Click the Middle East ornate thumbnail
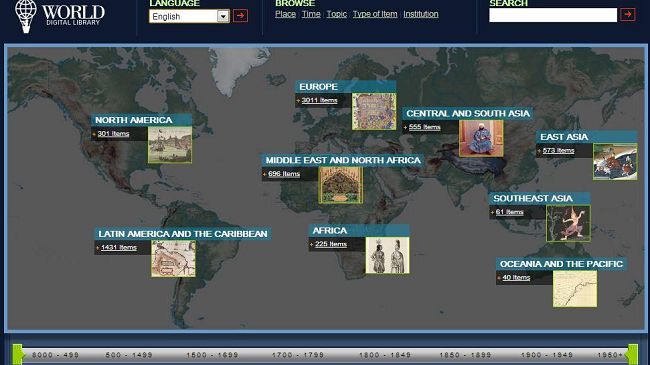This screenshot has width=650, height=365. pos(341,185)
